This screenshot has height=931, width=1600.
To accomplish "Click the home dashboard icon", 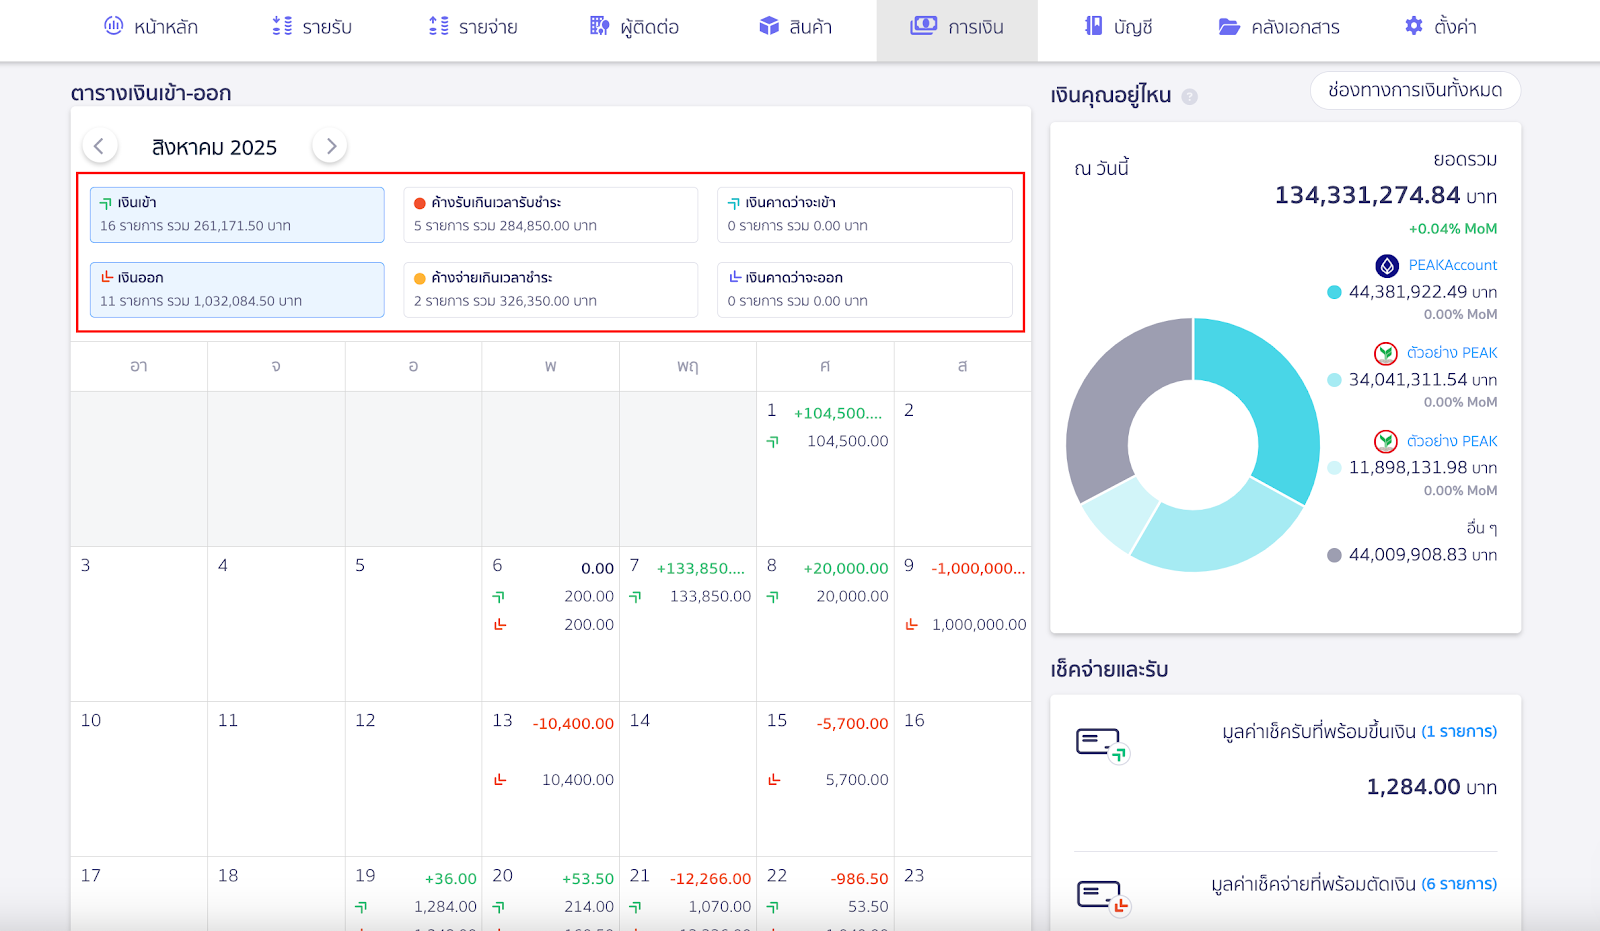I will 114,26.
